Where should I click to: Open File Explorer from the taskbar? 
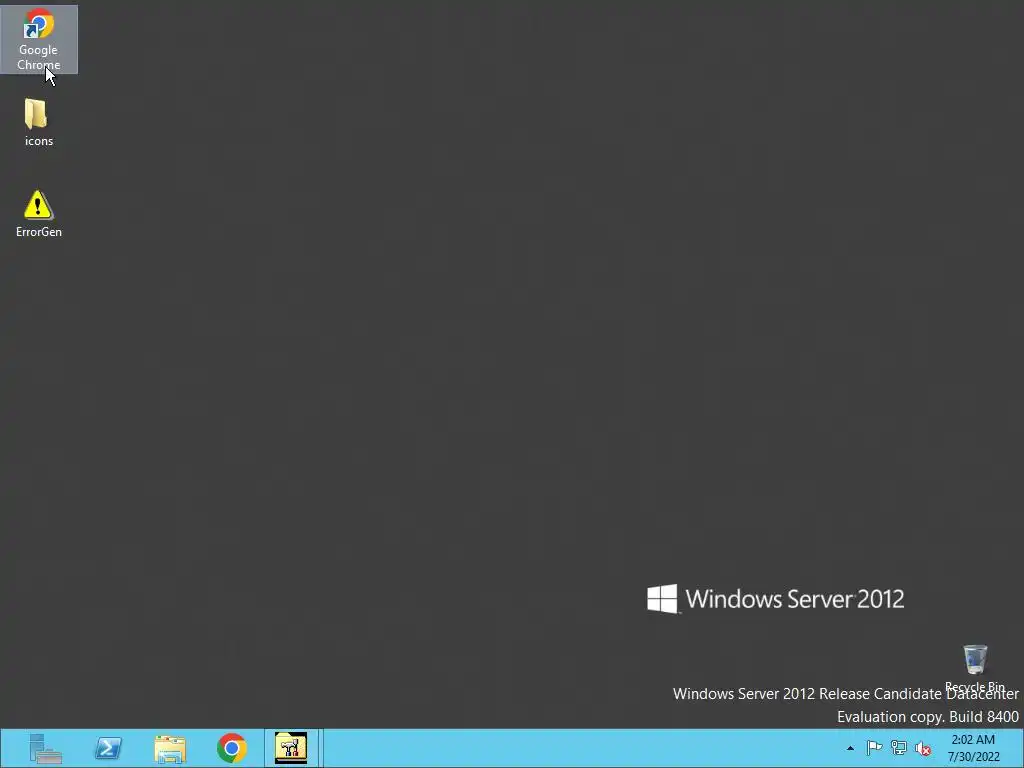coord(170,748)
